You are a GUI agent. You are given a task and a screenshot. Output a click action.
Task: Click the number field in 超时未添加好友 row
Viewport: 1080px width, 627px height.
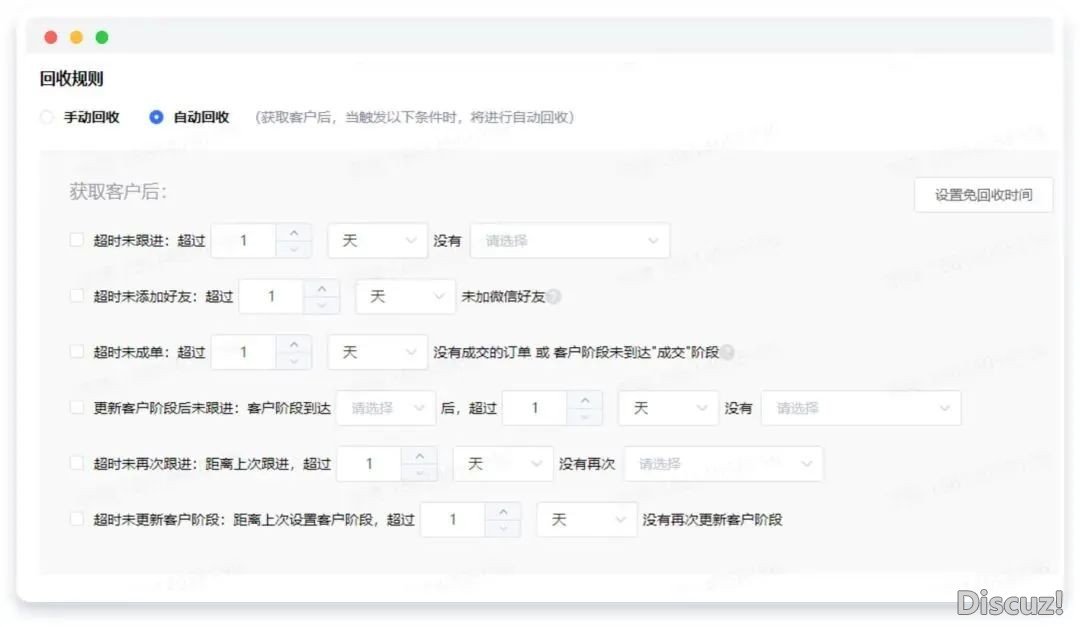pos(271,296)
